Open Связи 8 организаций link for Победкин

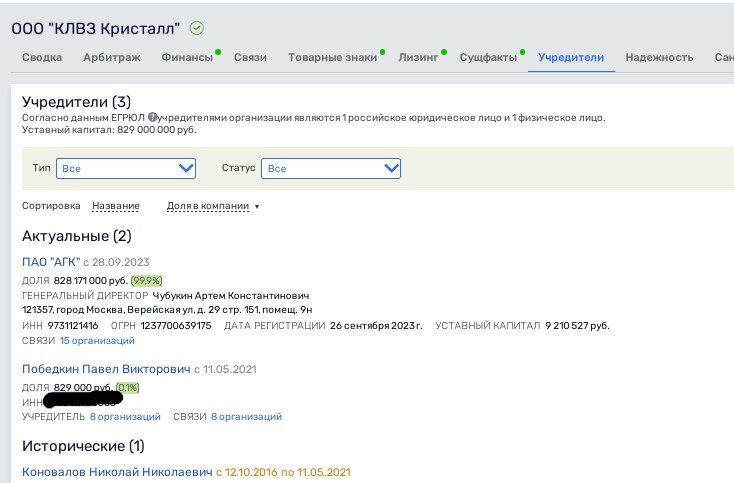coord(246,417)
